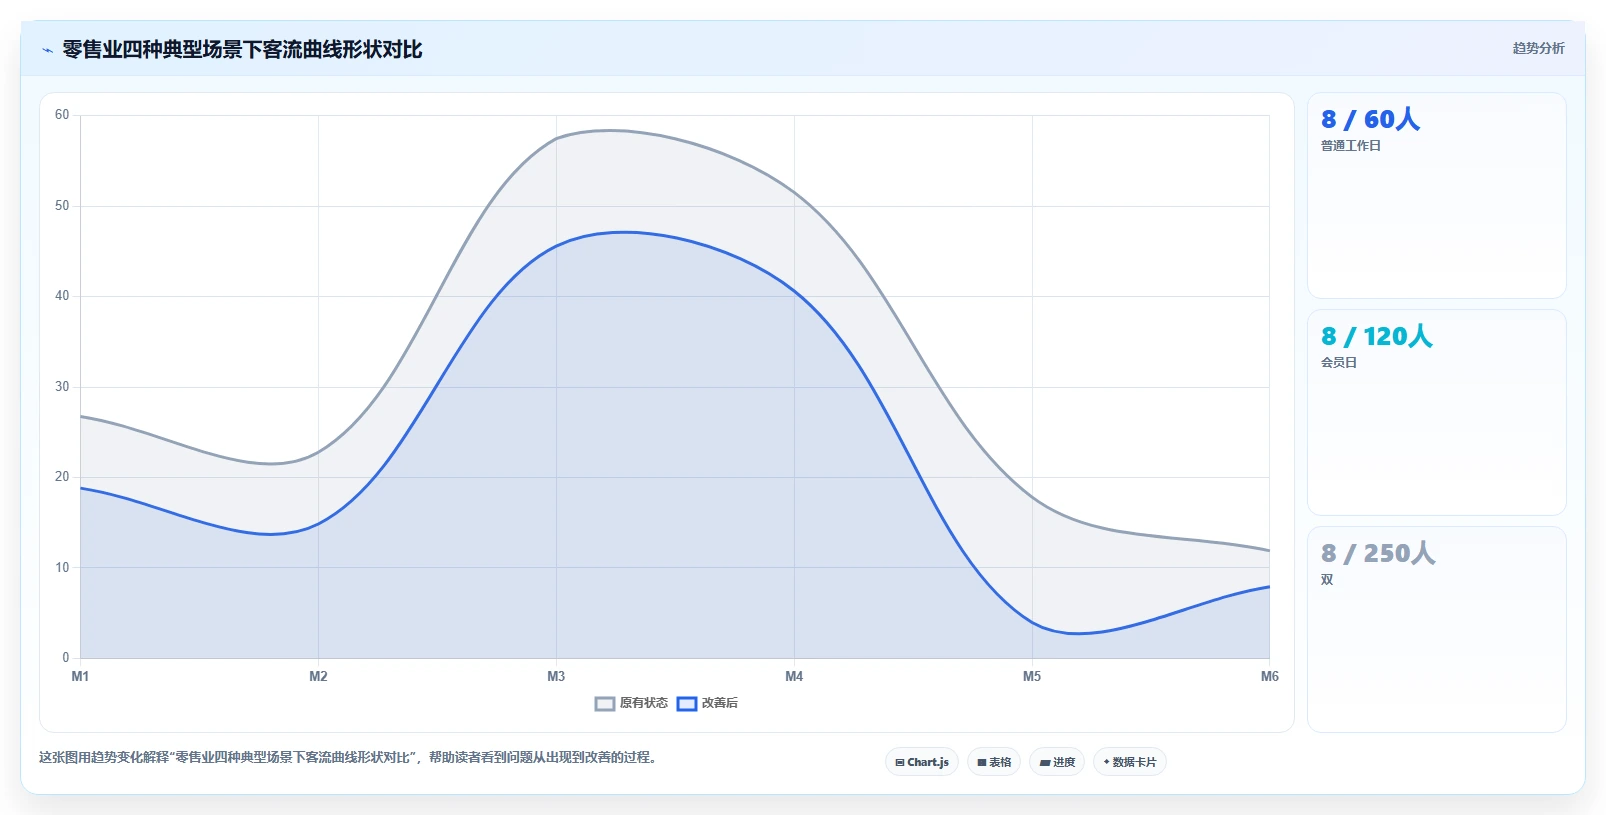The image size is (1606, 815).
Task: Open the 8 / 250人 card
Action: (1436, 629)
